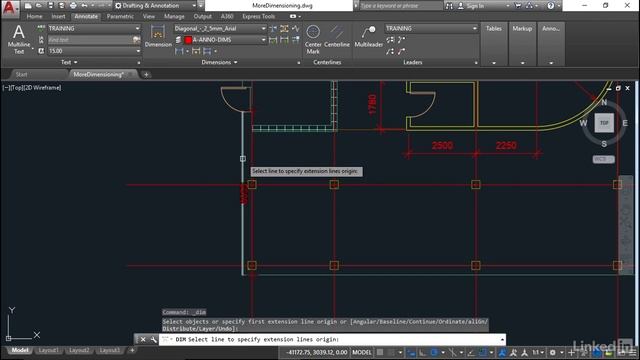Click the Check Spelling ABC icon

click(x=41, y=28)
